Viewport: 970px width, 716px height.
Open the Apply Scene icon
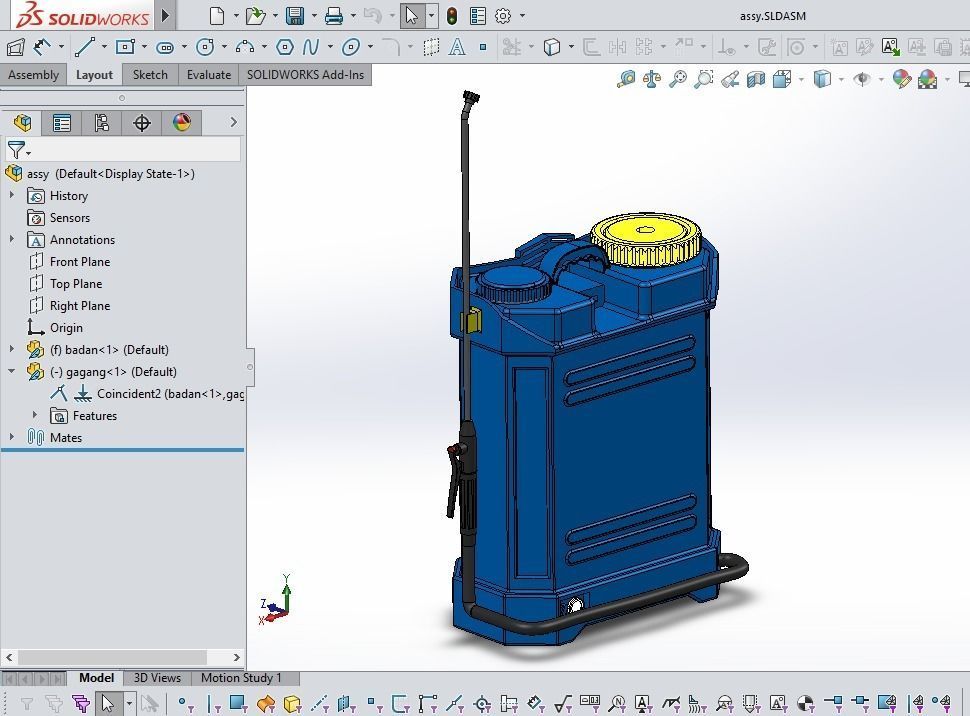(x=927, y=79)
